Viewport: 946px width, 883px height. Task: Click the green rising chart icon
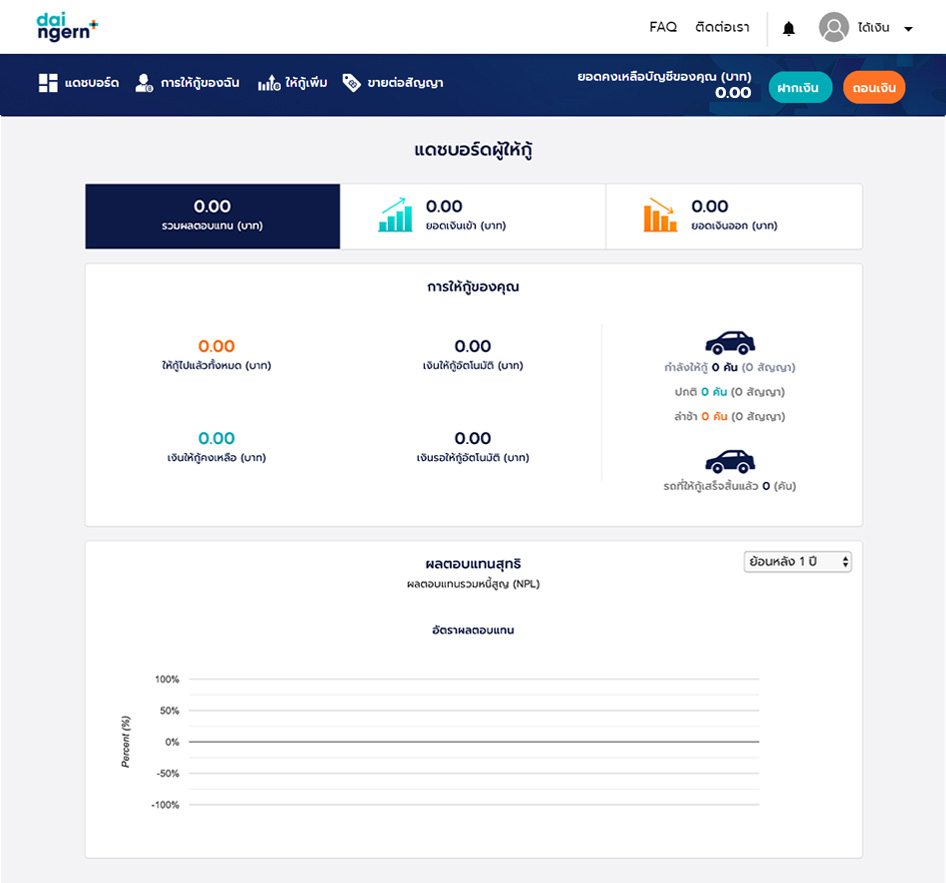[x=395, y=215]
